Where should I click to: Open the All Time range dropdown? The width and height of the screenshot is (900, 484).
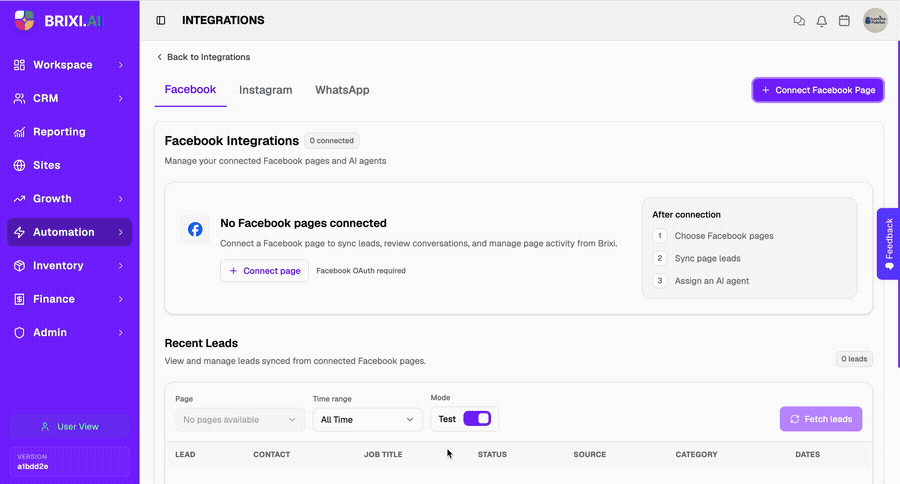(x=367, y=420)
